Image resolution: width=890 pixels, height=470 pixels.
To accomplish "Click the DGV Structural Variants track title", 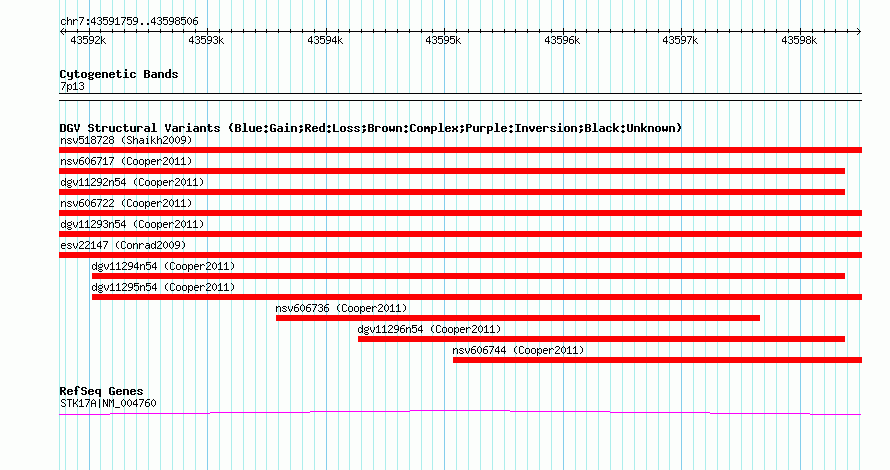I will point(371,128).
